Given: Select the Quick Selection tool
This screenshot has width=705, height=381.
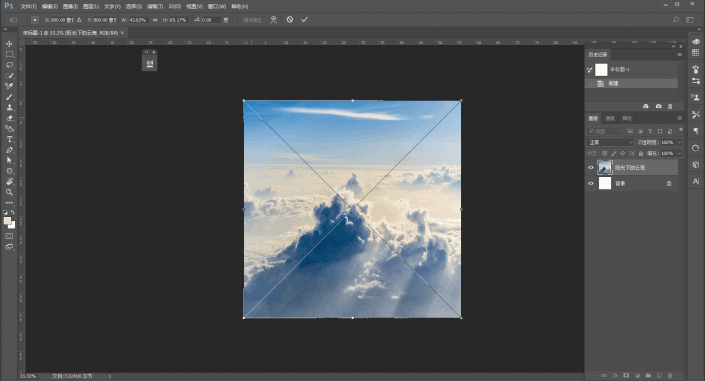Looking at the screenshot, I should tap(9, 76).
